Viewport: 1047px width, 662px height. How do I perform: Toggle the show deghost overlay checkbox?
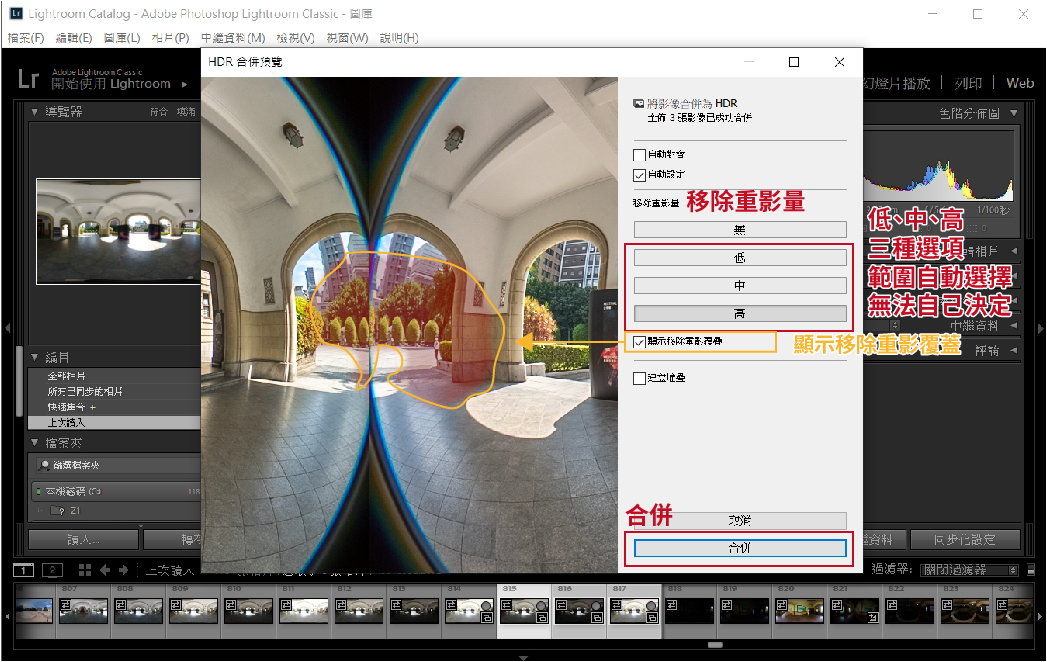(x=640, y=342)
